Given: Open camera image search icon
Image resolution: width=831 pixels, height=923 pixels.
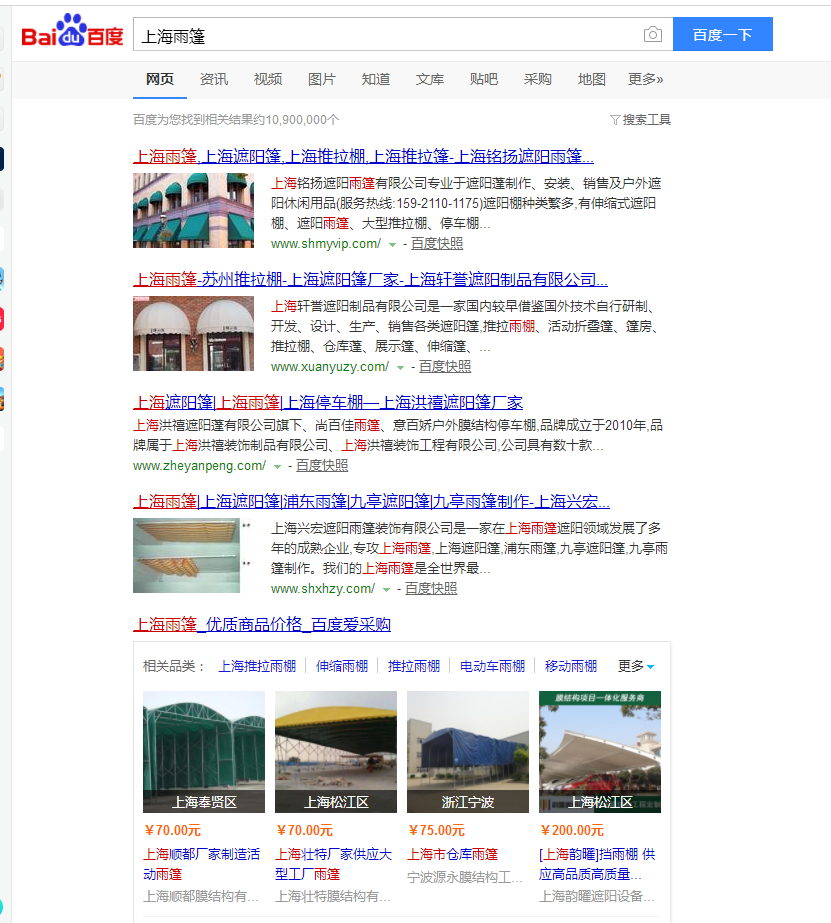Looking at the screenshot, I should (x=652, y=35).
